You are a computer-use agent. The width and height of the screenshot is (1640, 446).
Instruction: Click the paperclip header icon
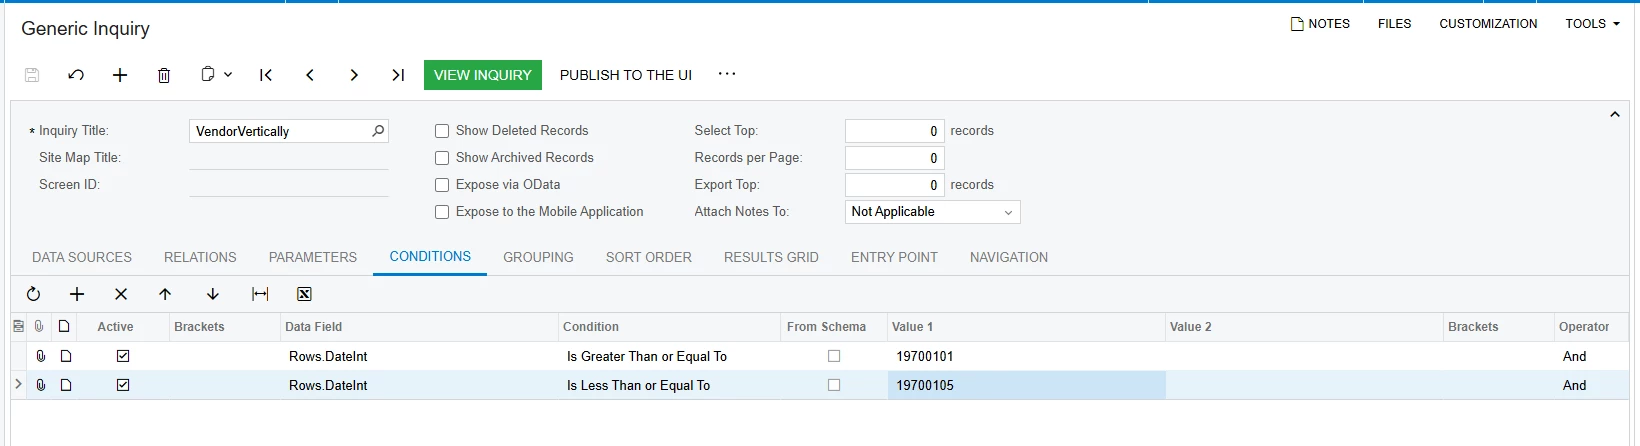[39, 326]
